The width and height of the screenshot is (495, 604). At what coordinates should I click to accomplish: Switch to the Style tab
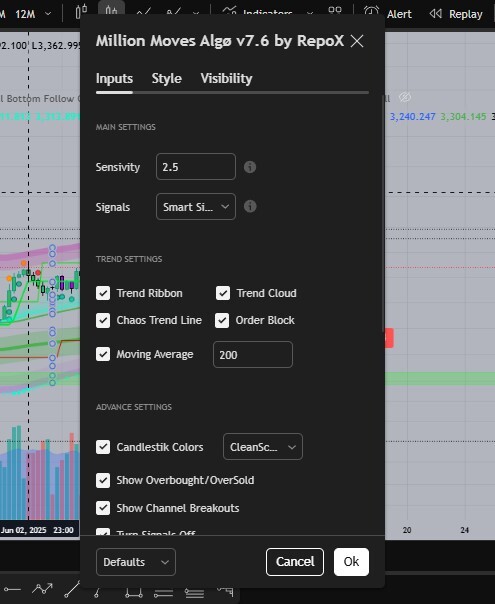tap(166, 78)
